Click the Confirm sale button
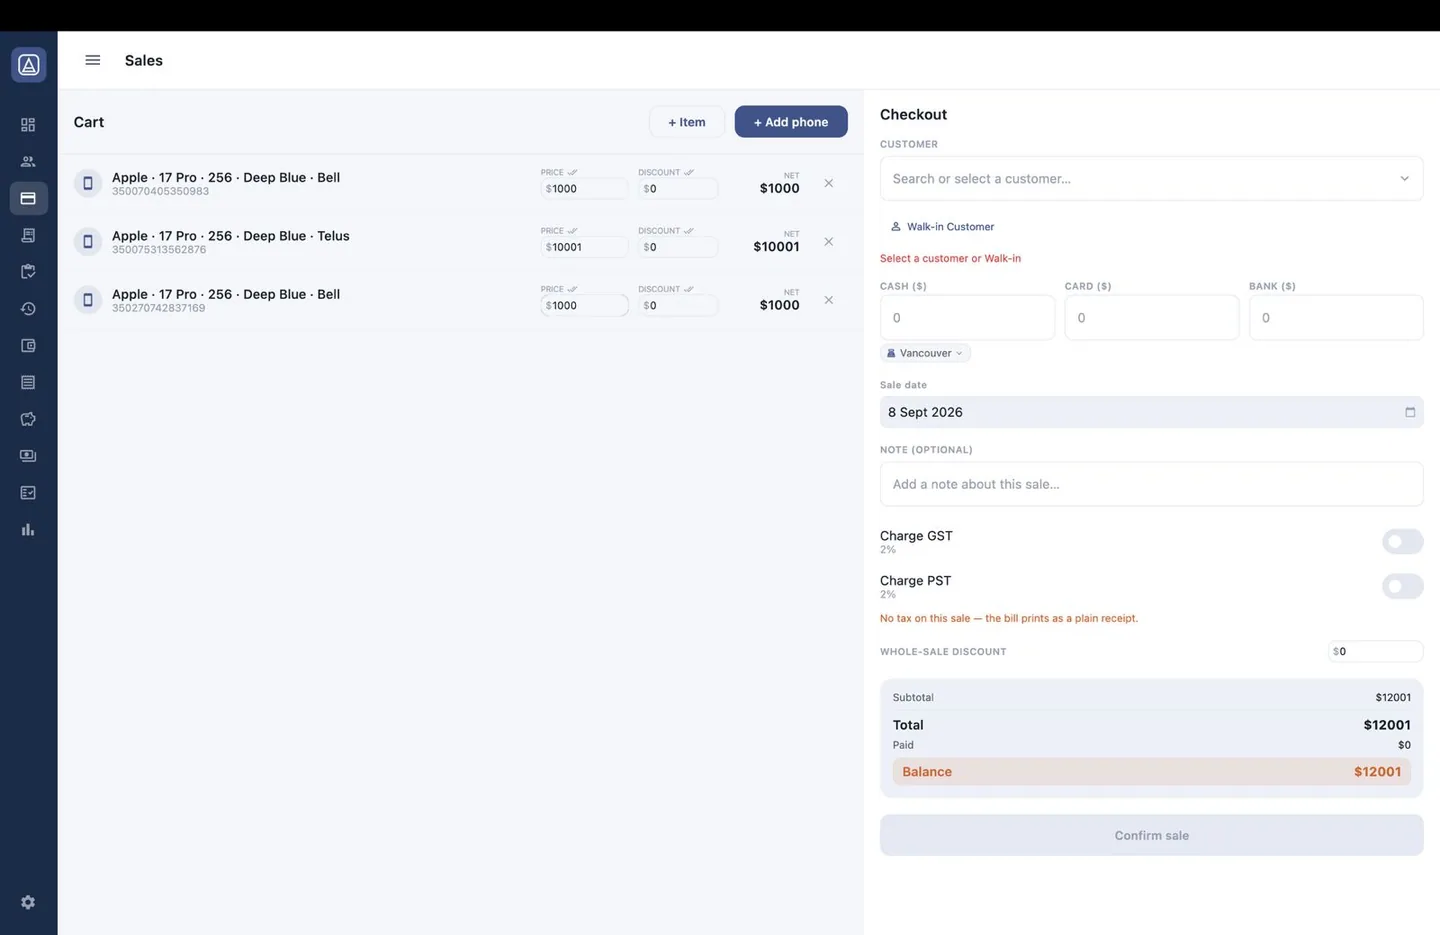 click(1151, 835)
